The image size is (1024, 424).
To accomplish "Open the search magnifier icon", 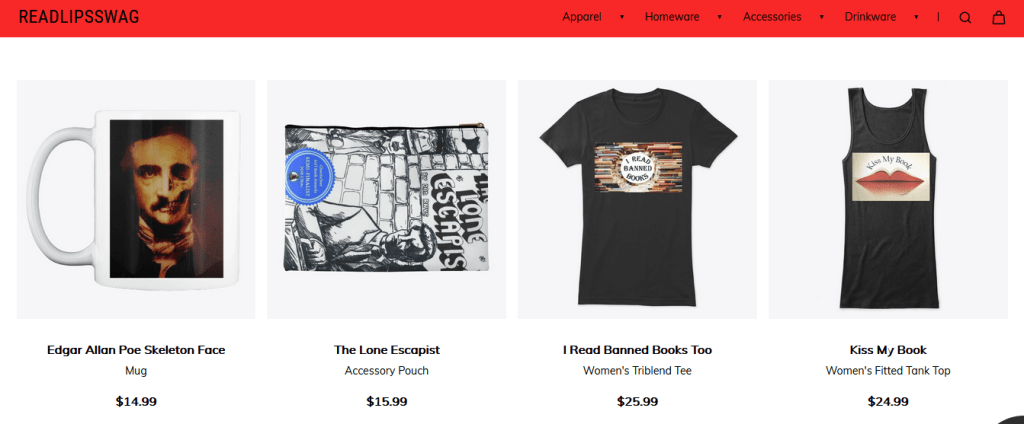I will pyautogui.click(x=965, y=18).
